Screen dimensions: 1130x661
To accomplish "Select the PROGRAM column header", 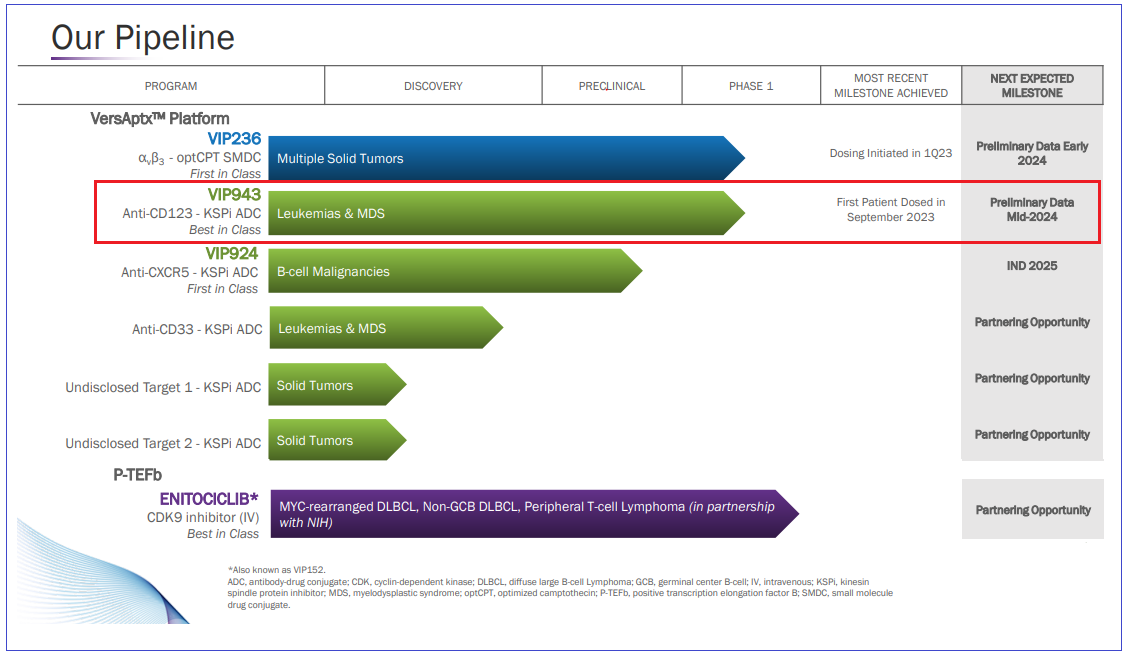I will pos(171,86).
